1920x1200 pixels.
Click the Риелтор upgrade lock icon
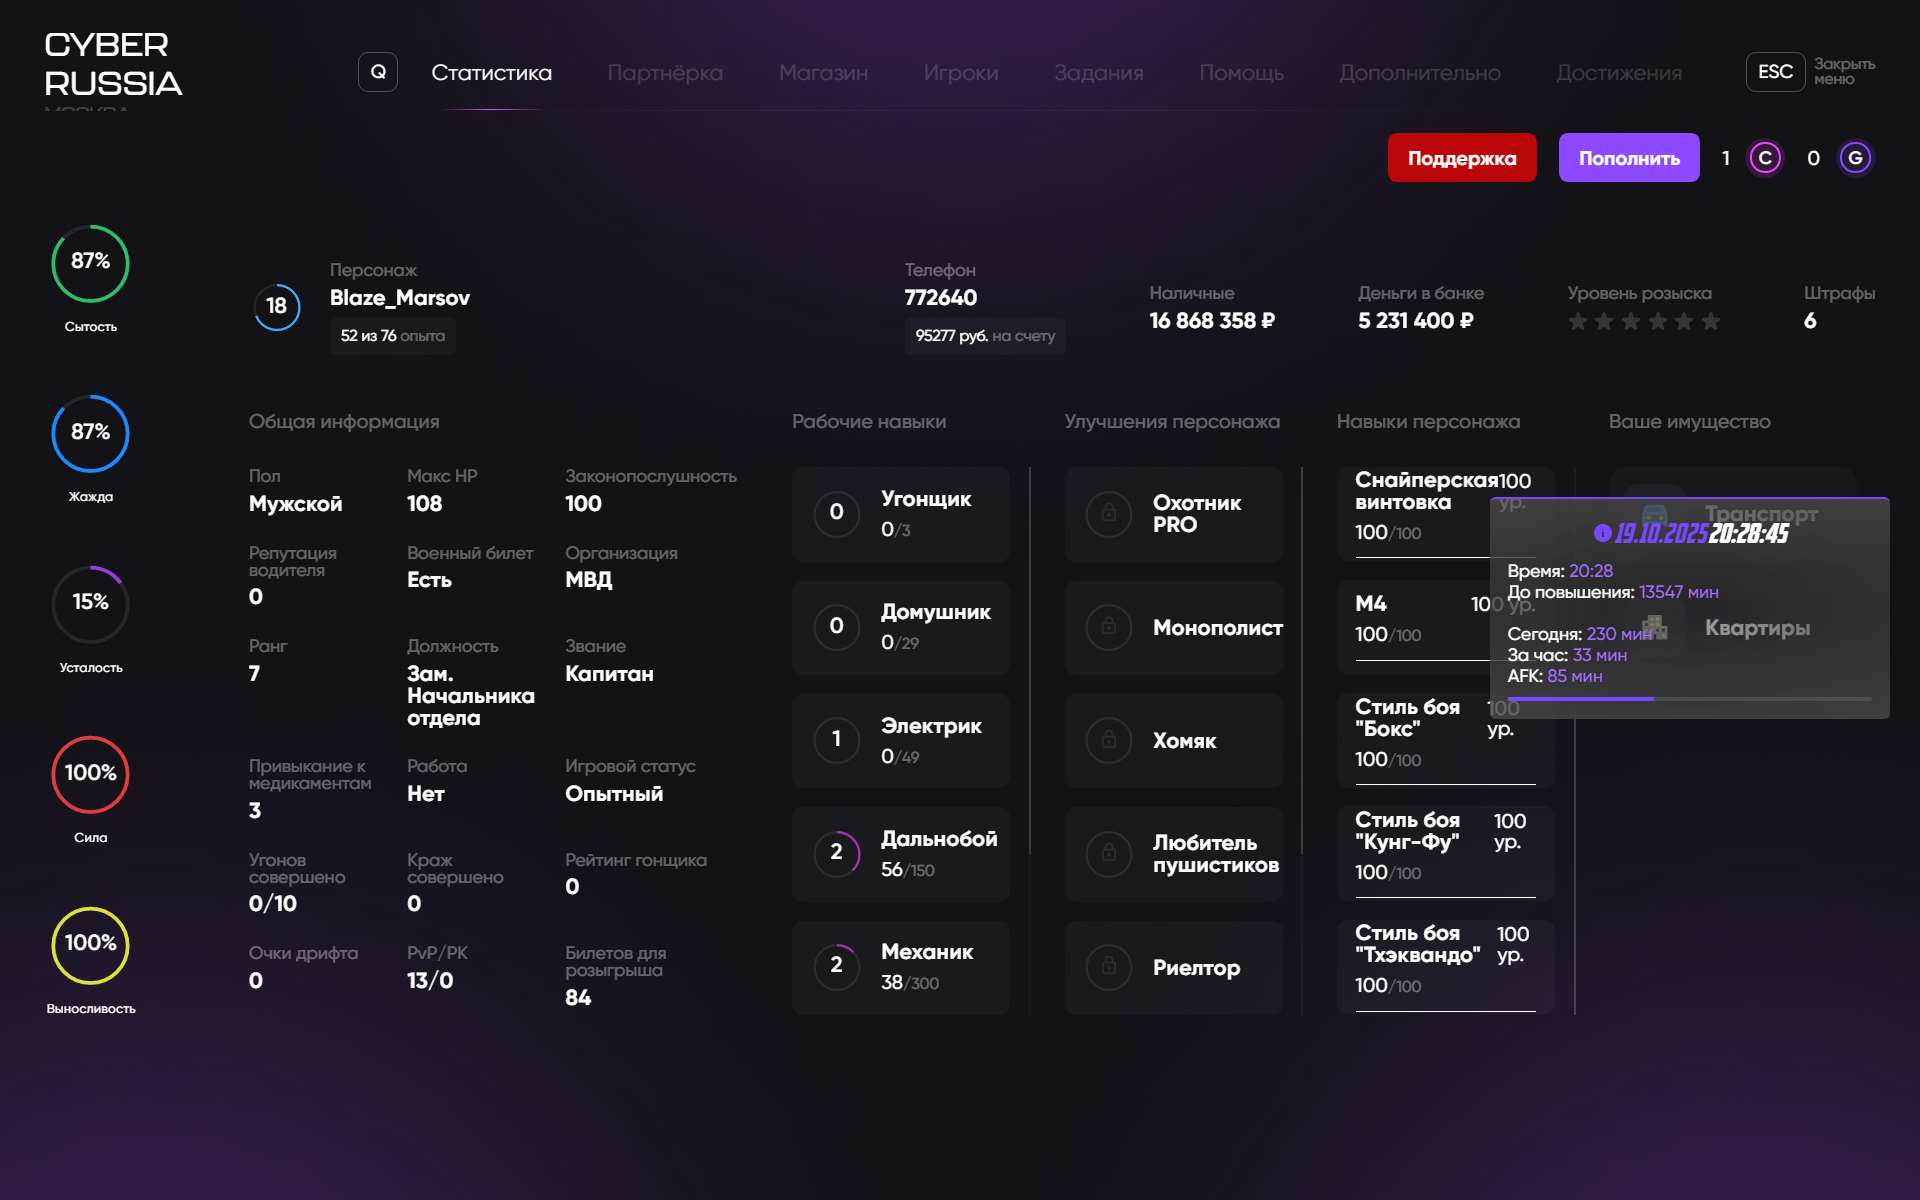(1109, 967)
